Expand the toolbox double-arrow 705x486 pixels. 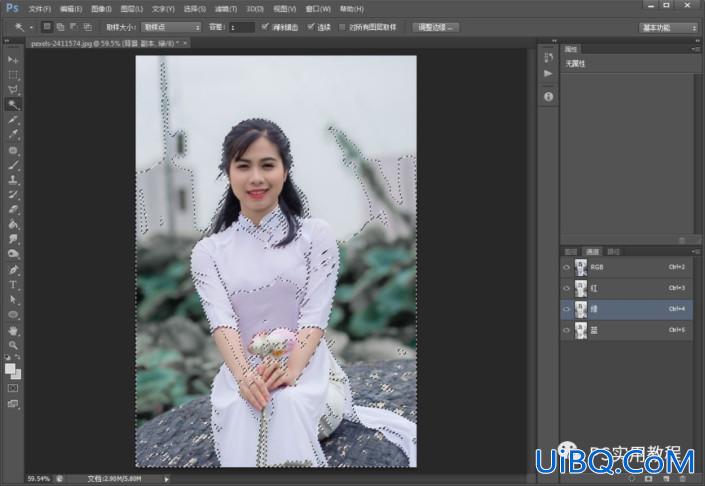[x=7, y=41]
